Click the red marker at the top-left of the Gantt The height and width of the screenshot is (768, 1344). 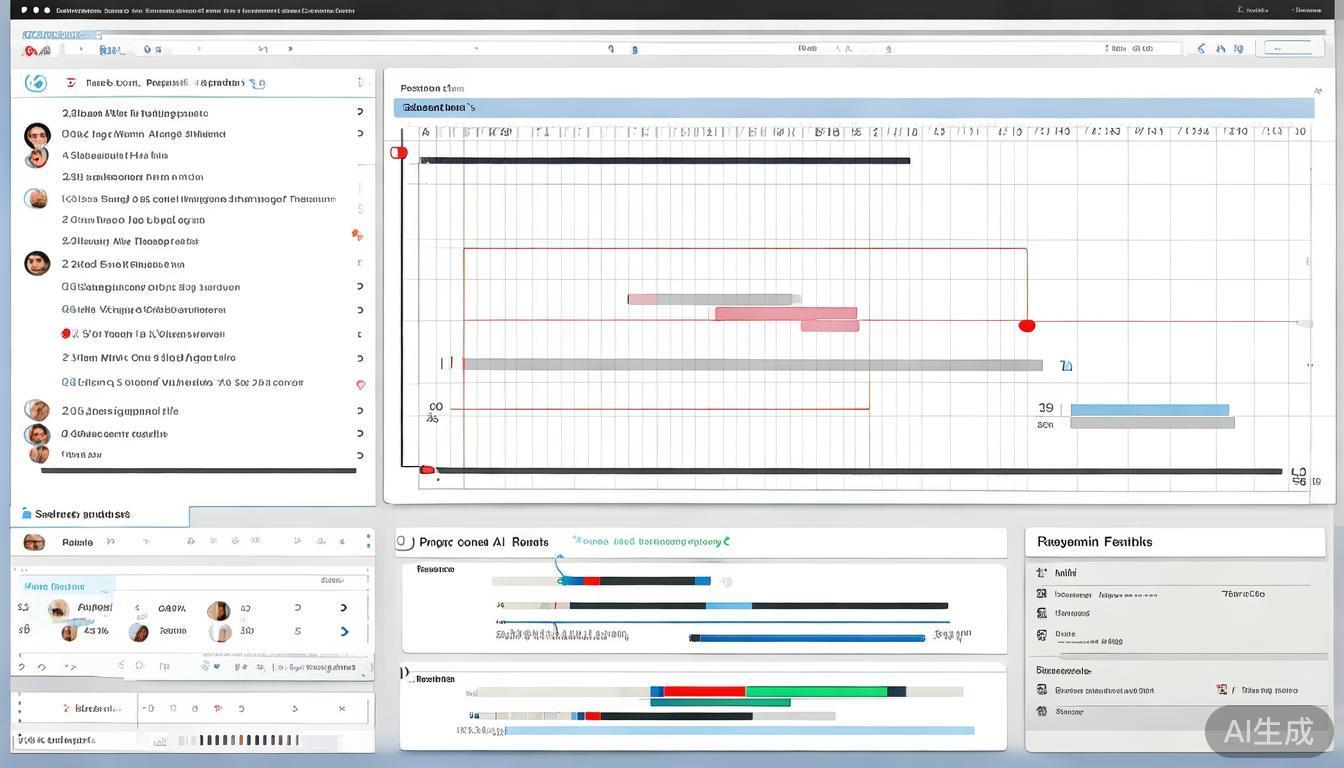[399, 153]
